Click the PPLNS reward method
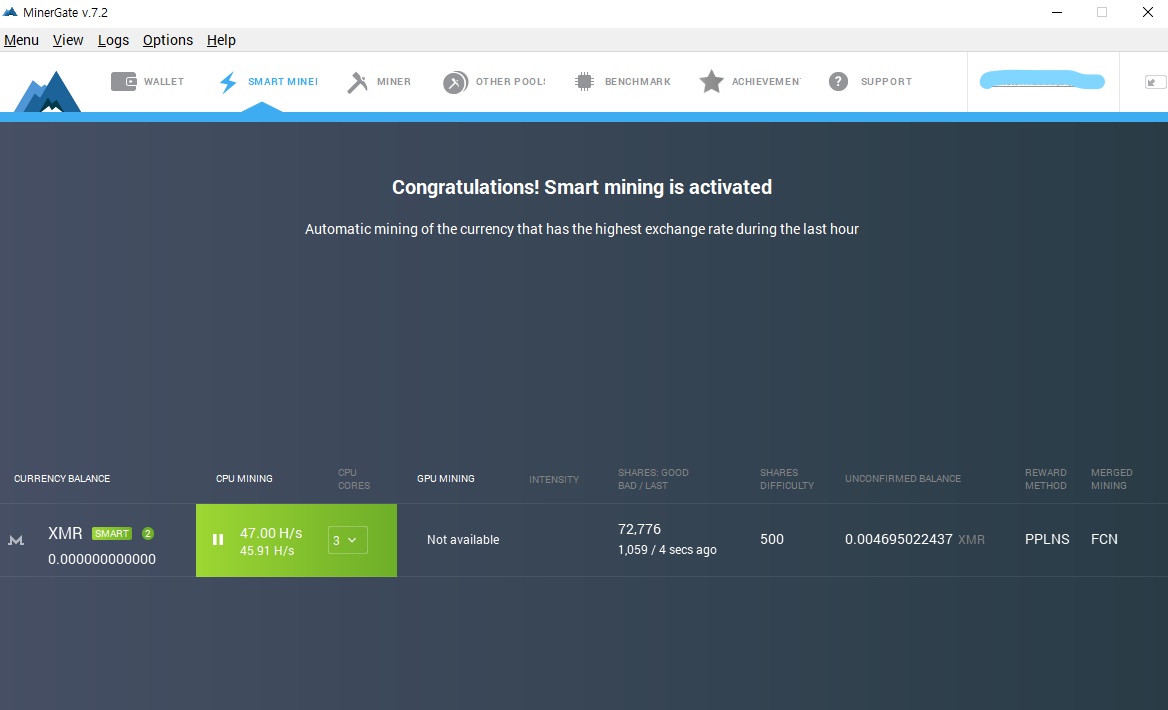The width and height of the screenshot is (1168, 710). click(x=1047, y=539)
